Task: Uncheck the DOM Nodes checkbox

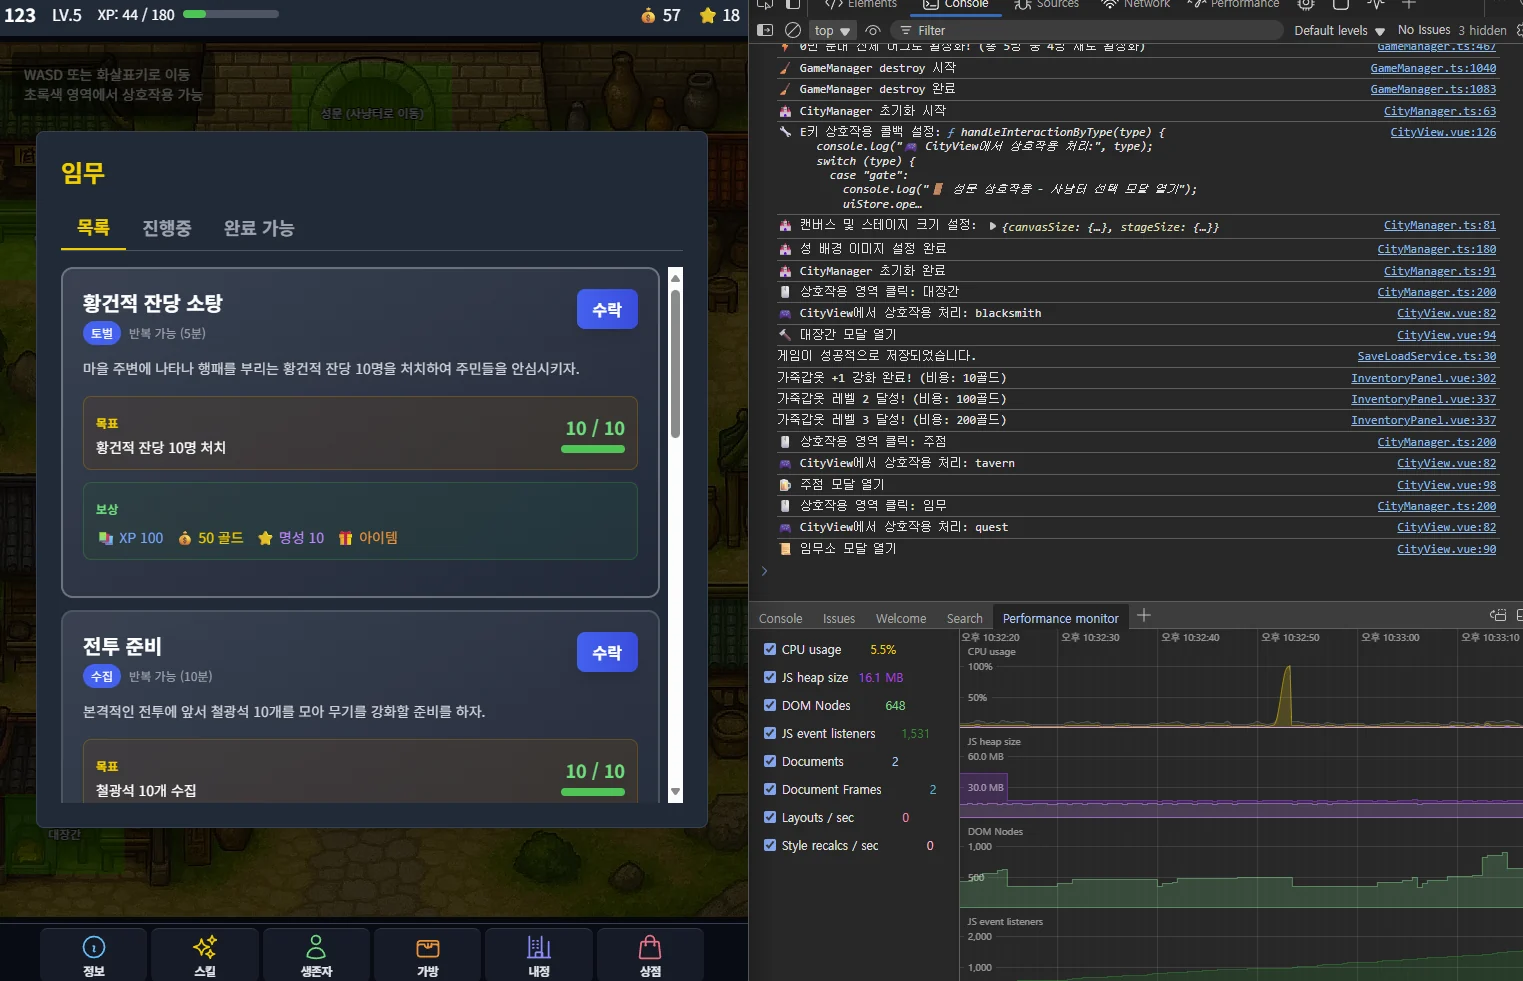Action: (x=770, y=705)
